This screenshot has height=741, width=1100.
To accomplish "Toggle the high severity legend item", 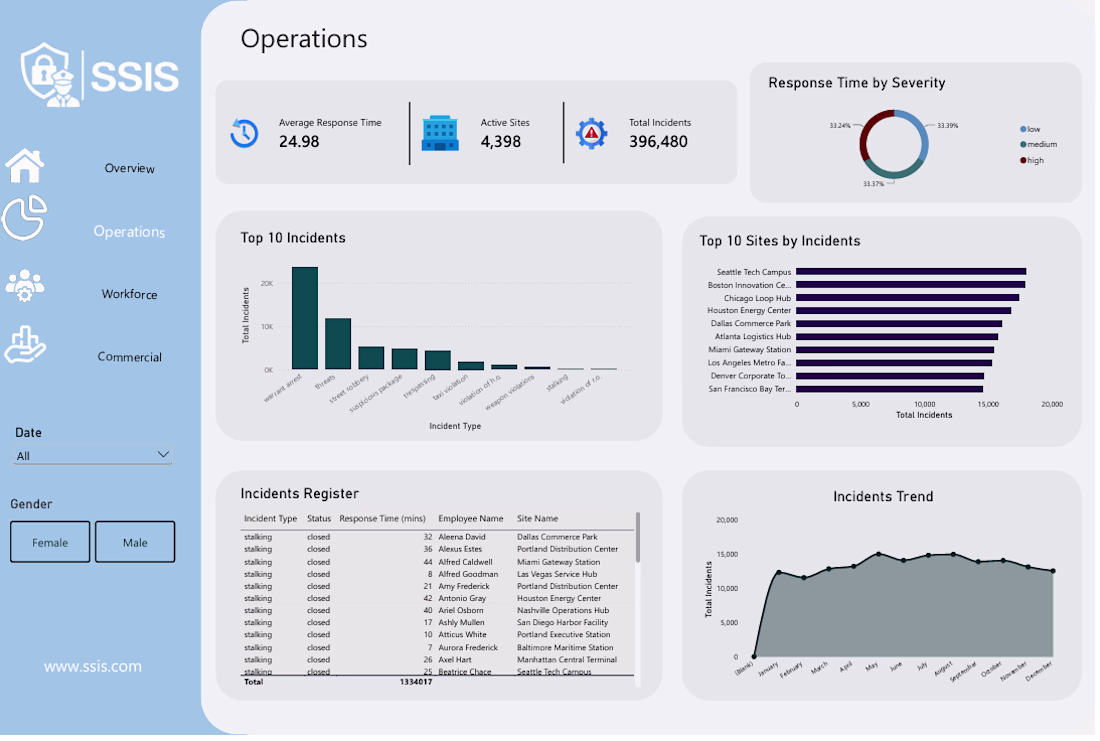I will pyautogui.click(x=1033, y=161).
